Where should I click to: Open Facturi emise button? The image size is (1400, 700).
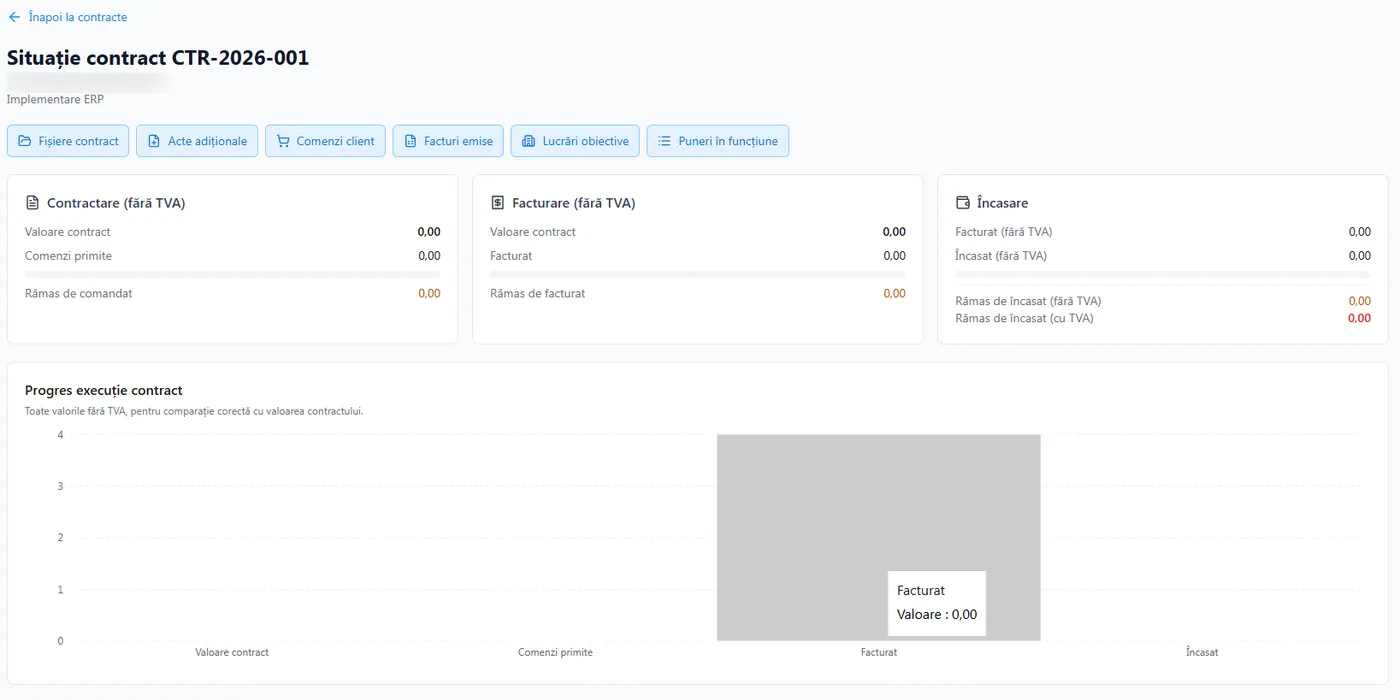[x=448, y=141]
